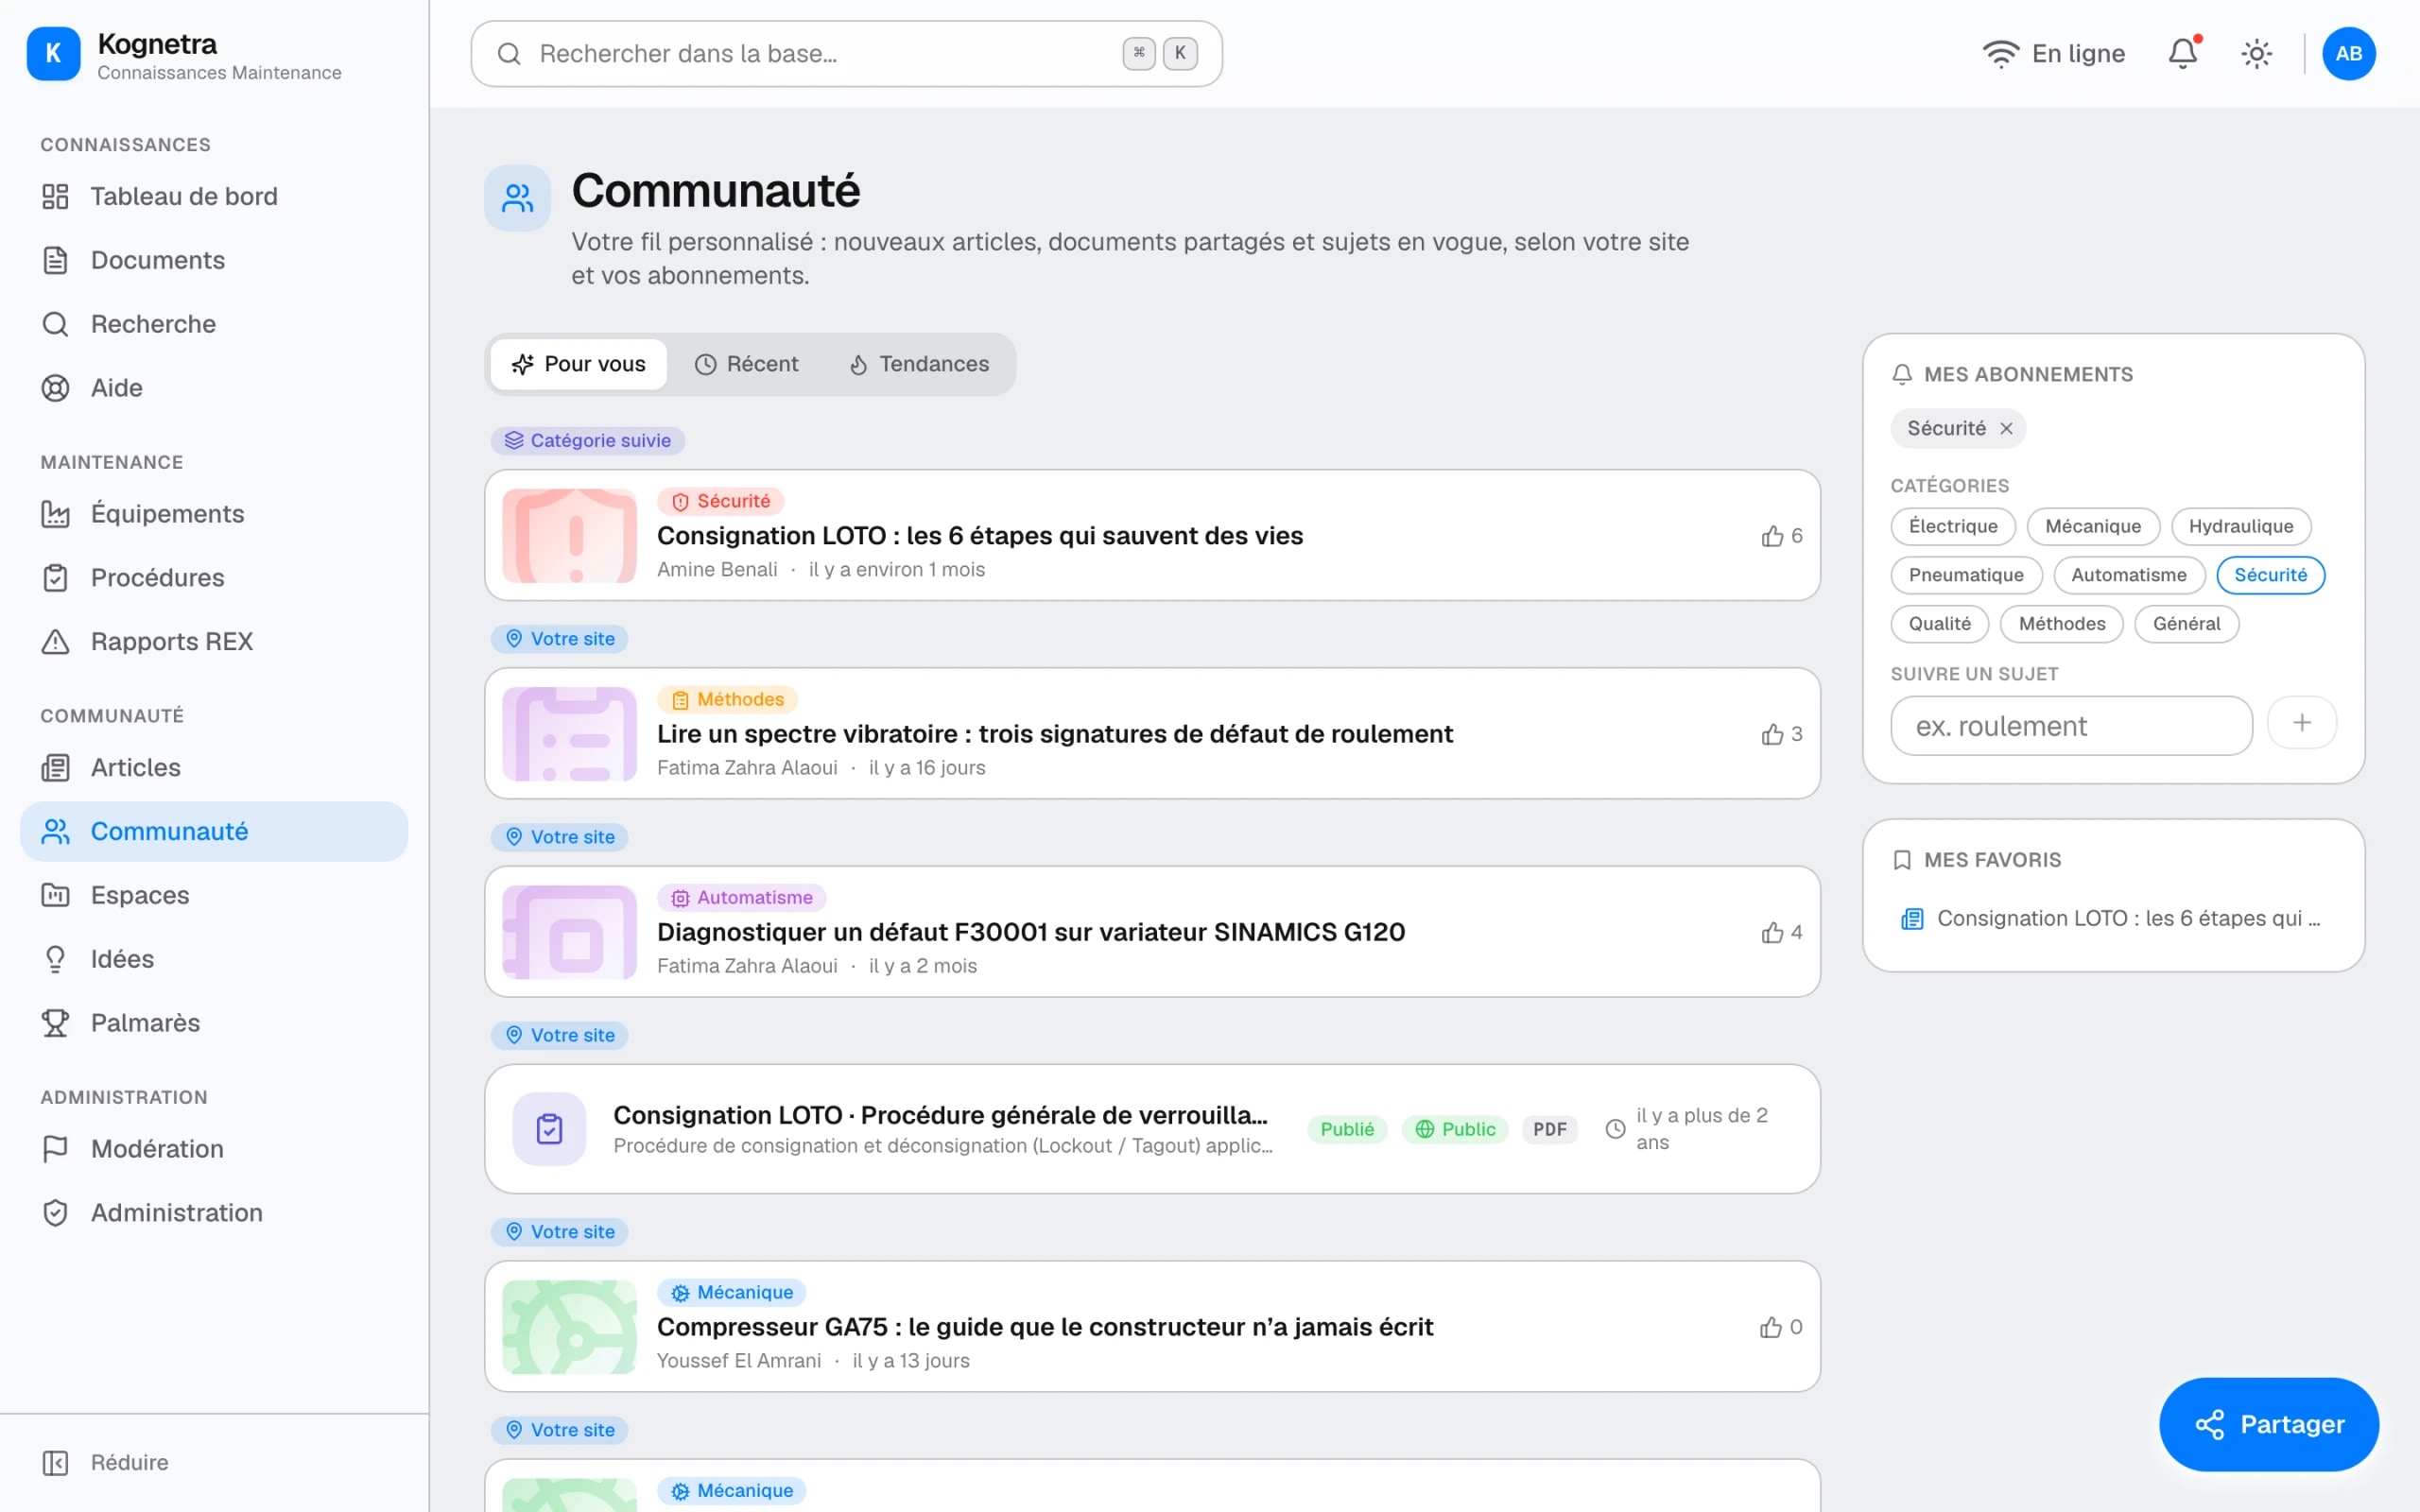The image size is (2420, 1512).
Task: Open the favorite Consignation LOTO entry
Action: [2113, 919]
